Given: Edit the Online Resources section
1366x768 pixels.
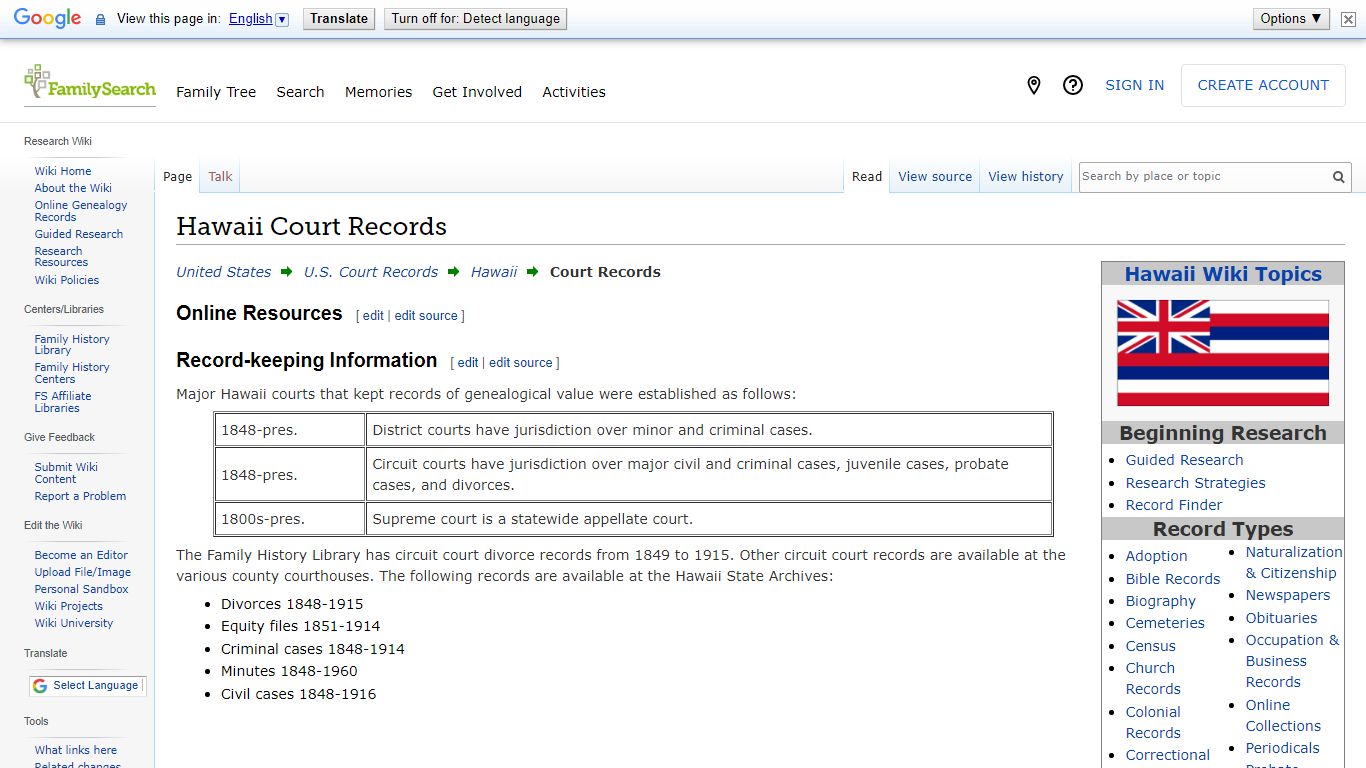Looking at the screenshot, I should pyautogui.click(x=373, y=316).
